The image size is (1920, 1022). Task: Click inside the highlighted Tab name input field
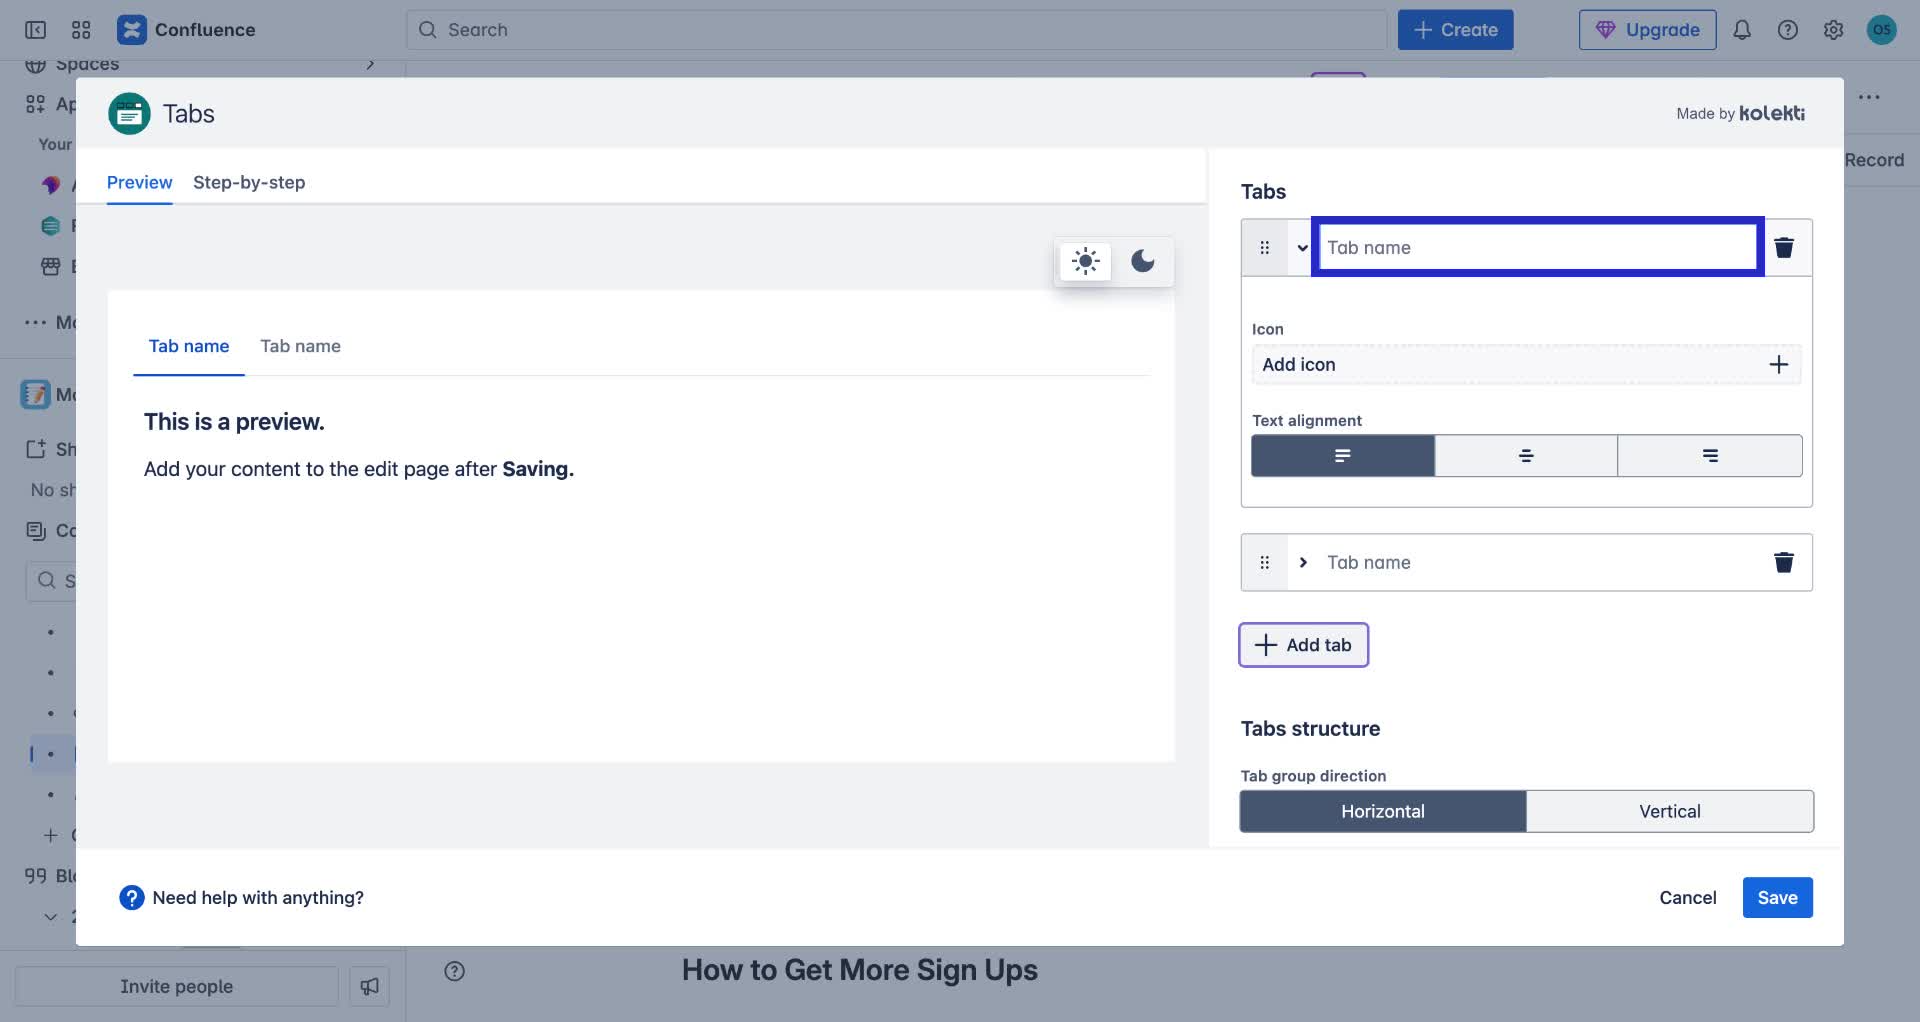[x=1537, y=247]
